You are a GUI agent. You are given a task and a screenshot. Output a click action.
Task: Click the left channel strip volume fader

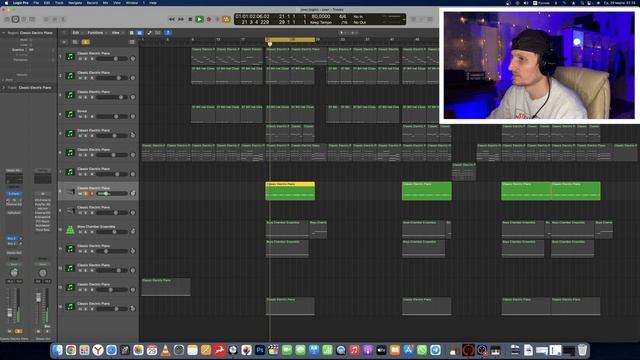point(10,313)
